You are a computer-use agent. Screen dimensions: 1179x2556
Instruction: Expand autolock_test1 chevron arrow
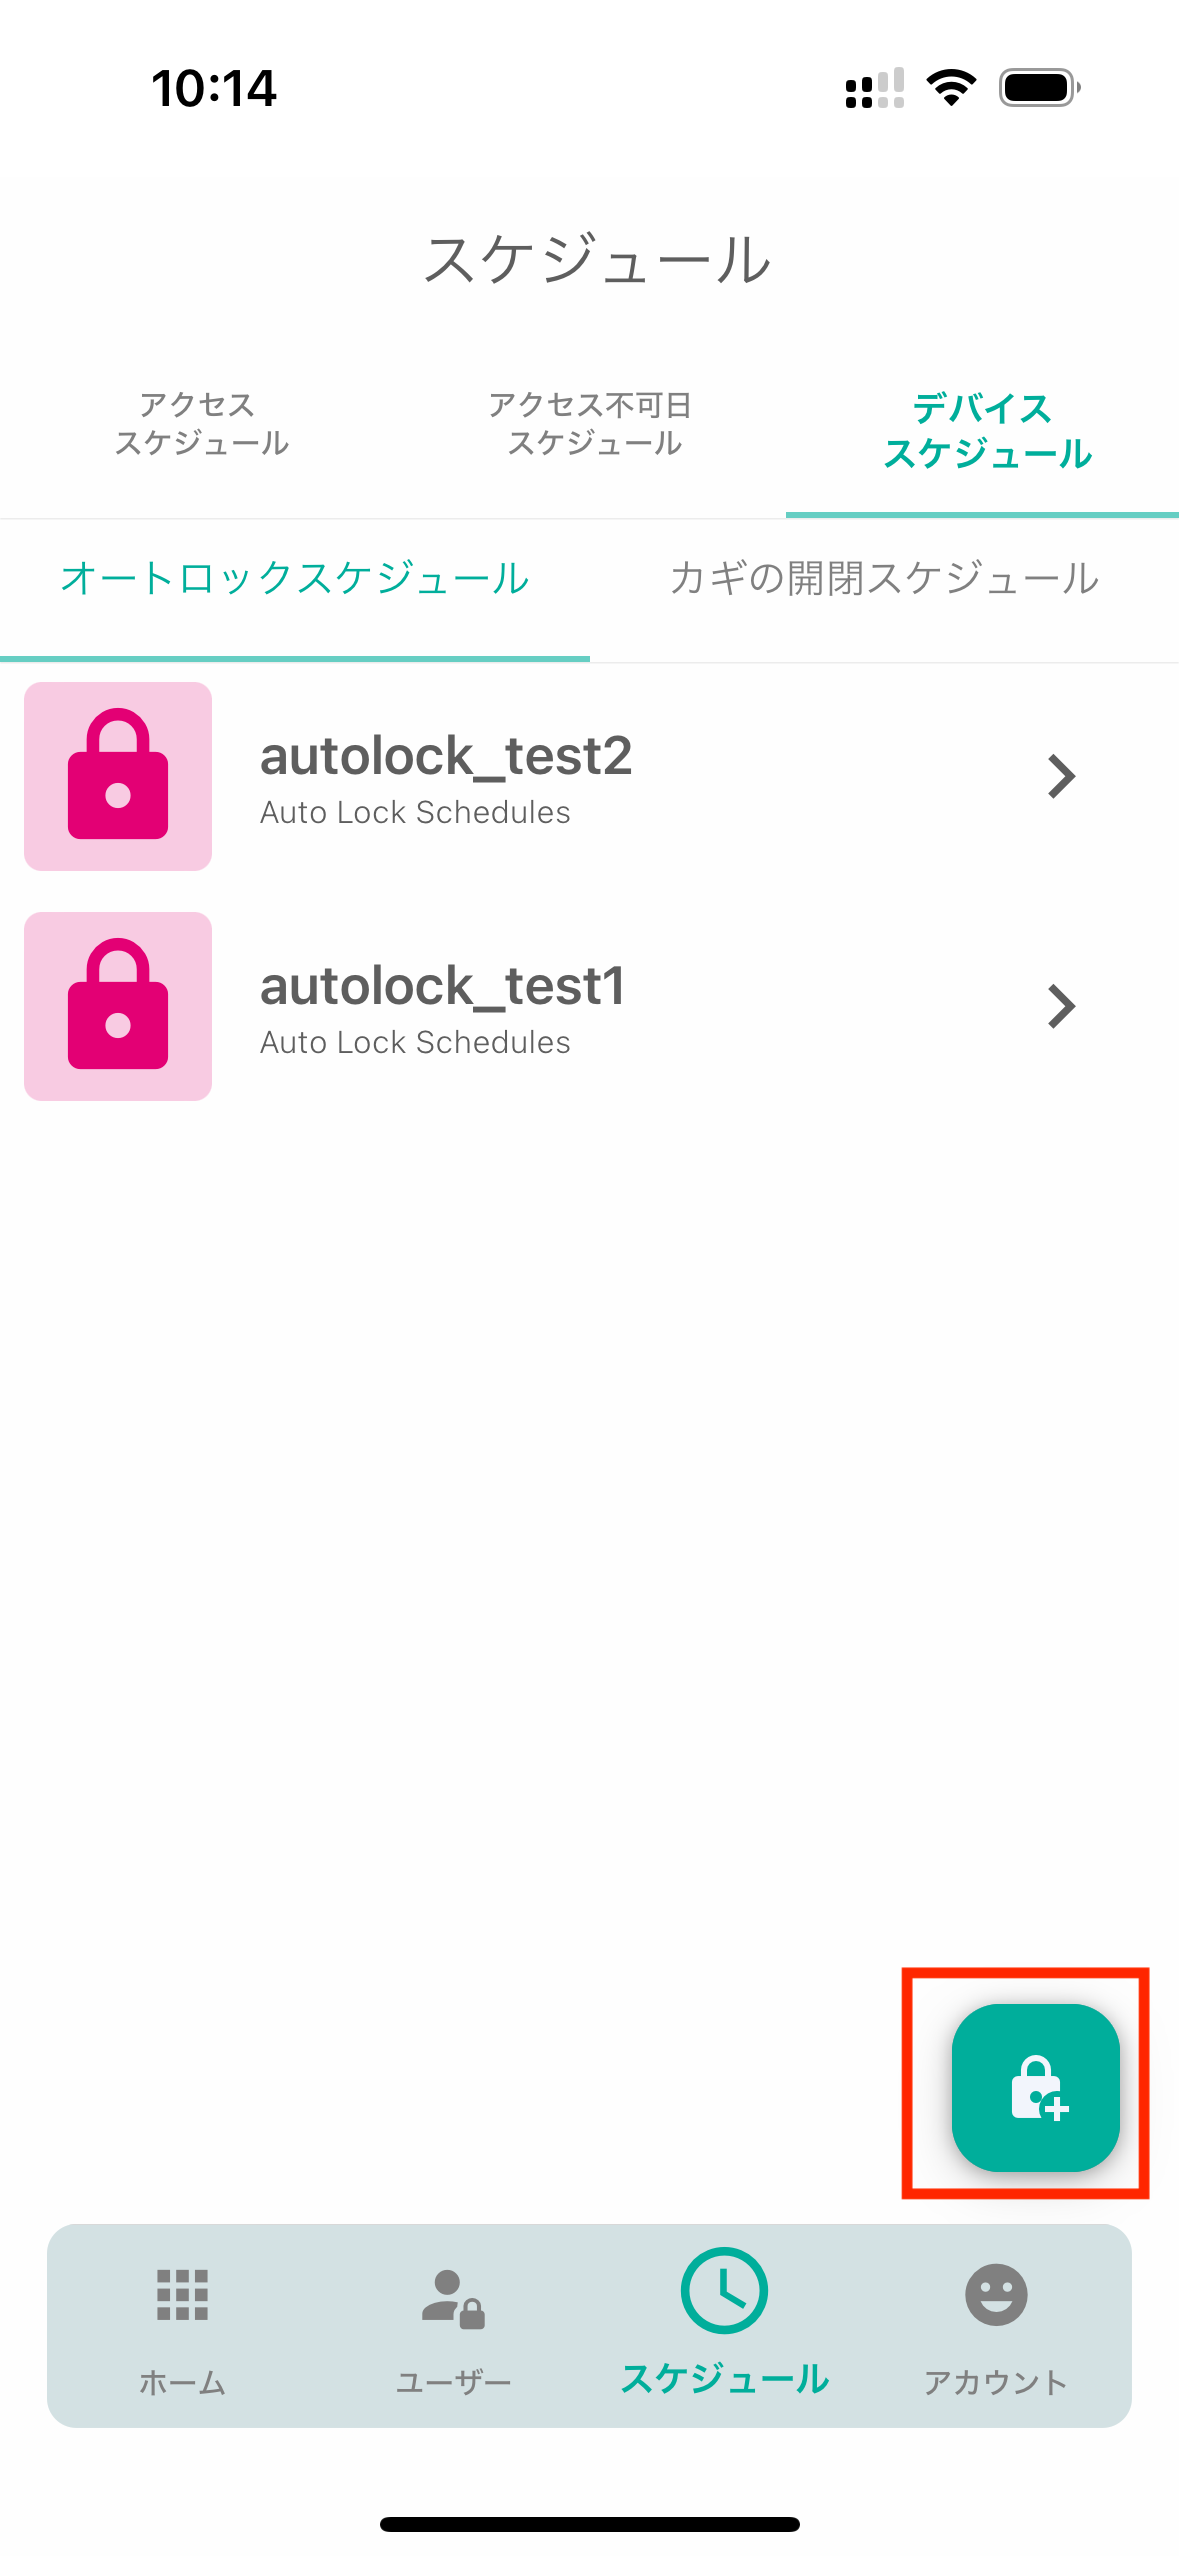(x=1061, y=1006)
